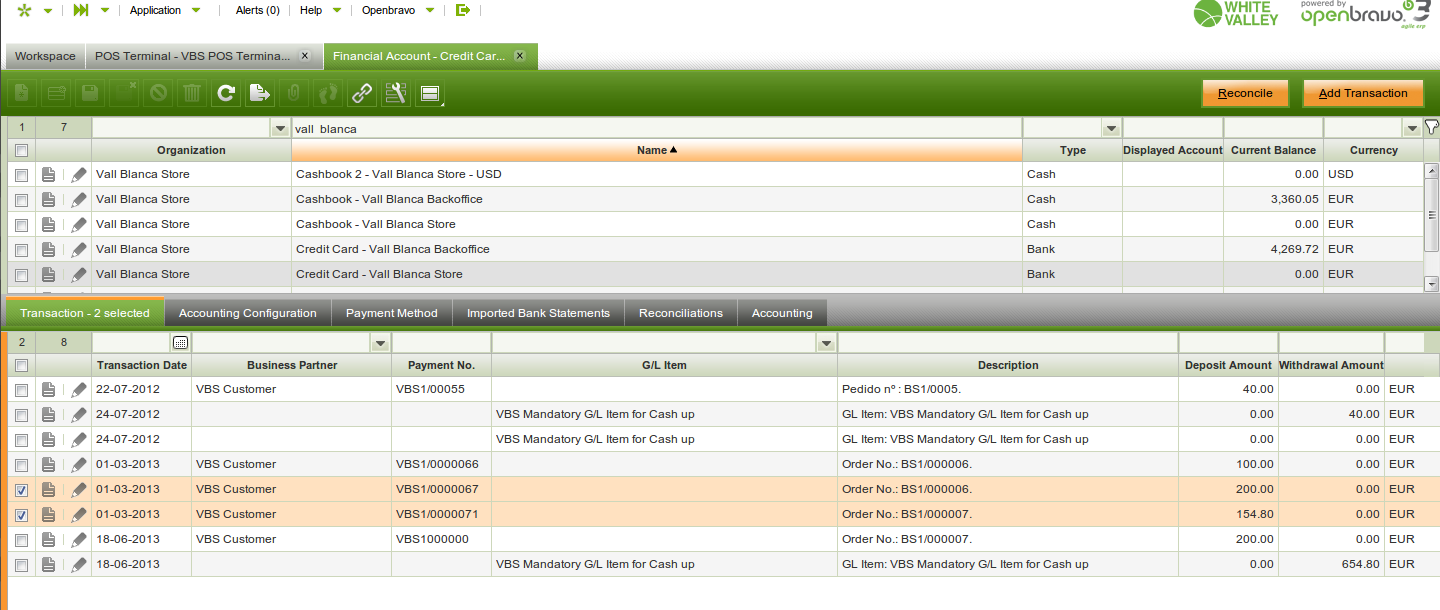The width and height of the screenshot is (1440, 610).
Task: Open form view icon for Cashbook 2 USD row
Action: point(49,174)
